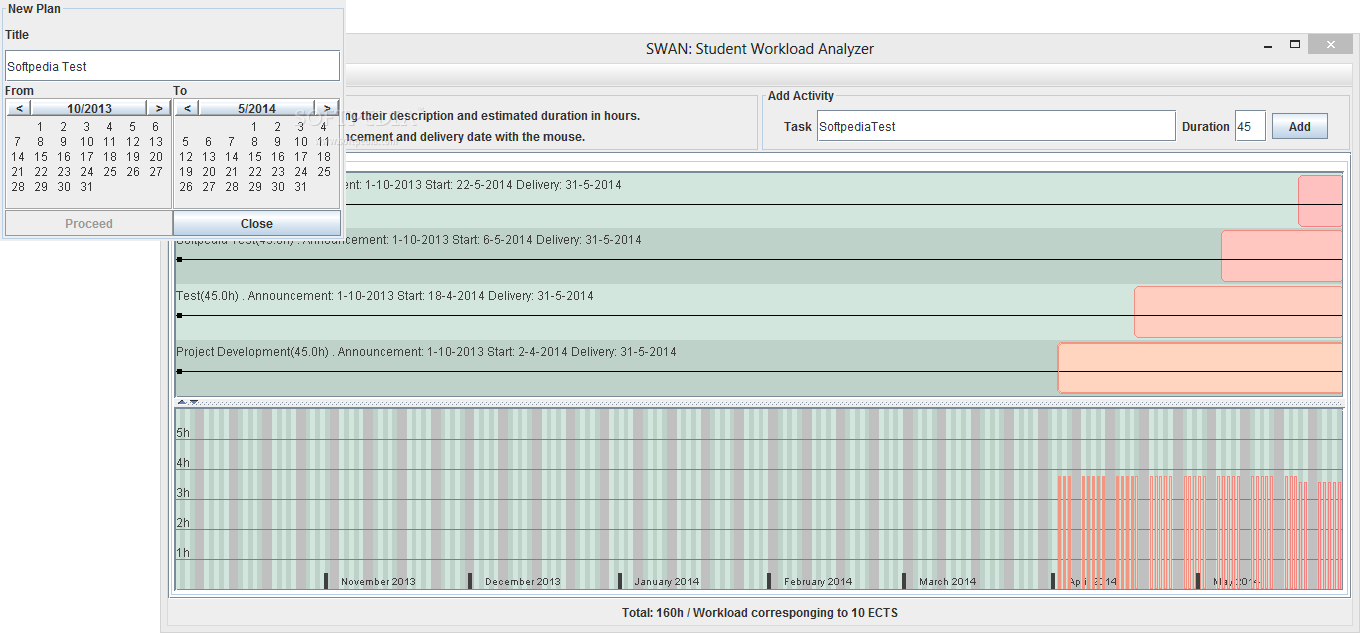Click red block starting 22-5-2014
The height and width of the screenshot is (633, 1360).
tap(1320, 200)
